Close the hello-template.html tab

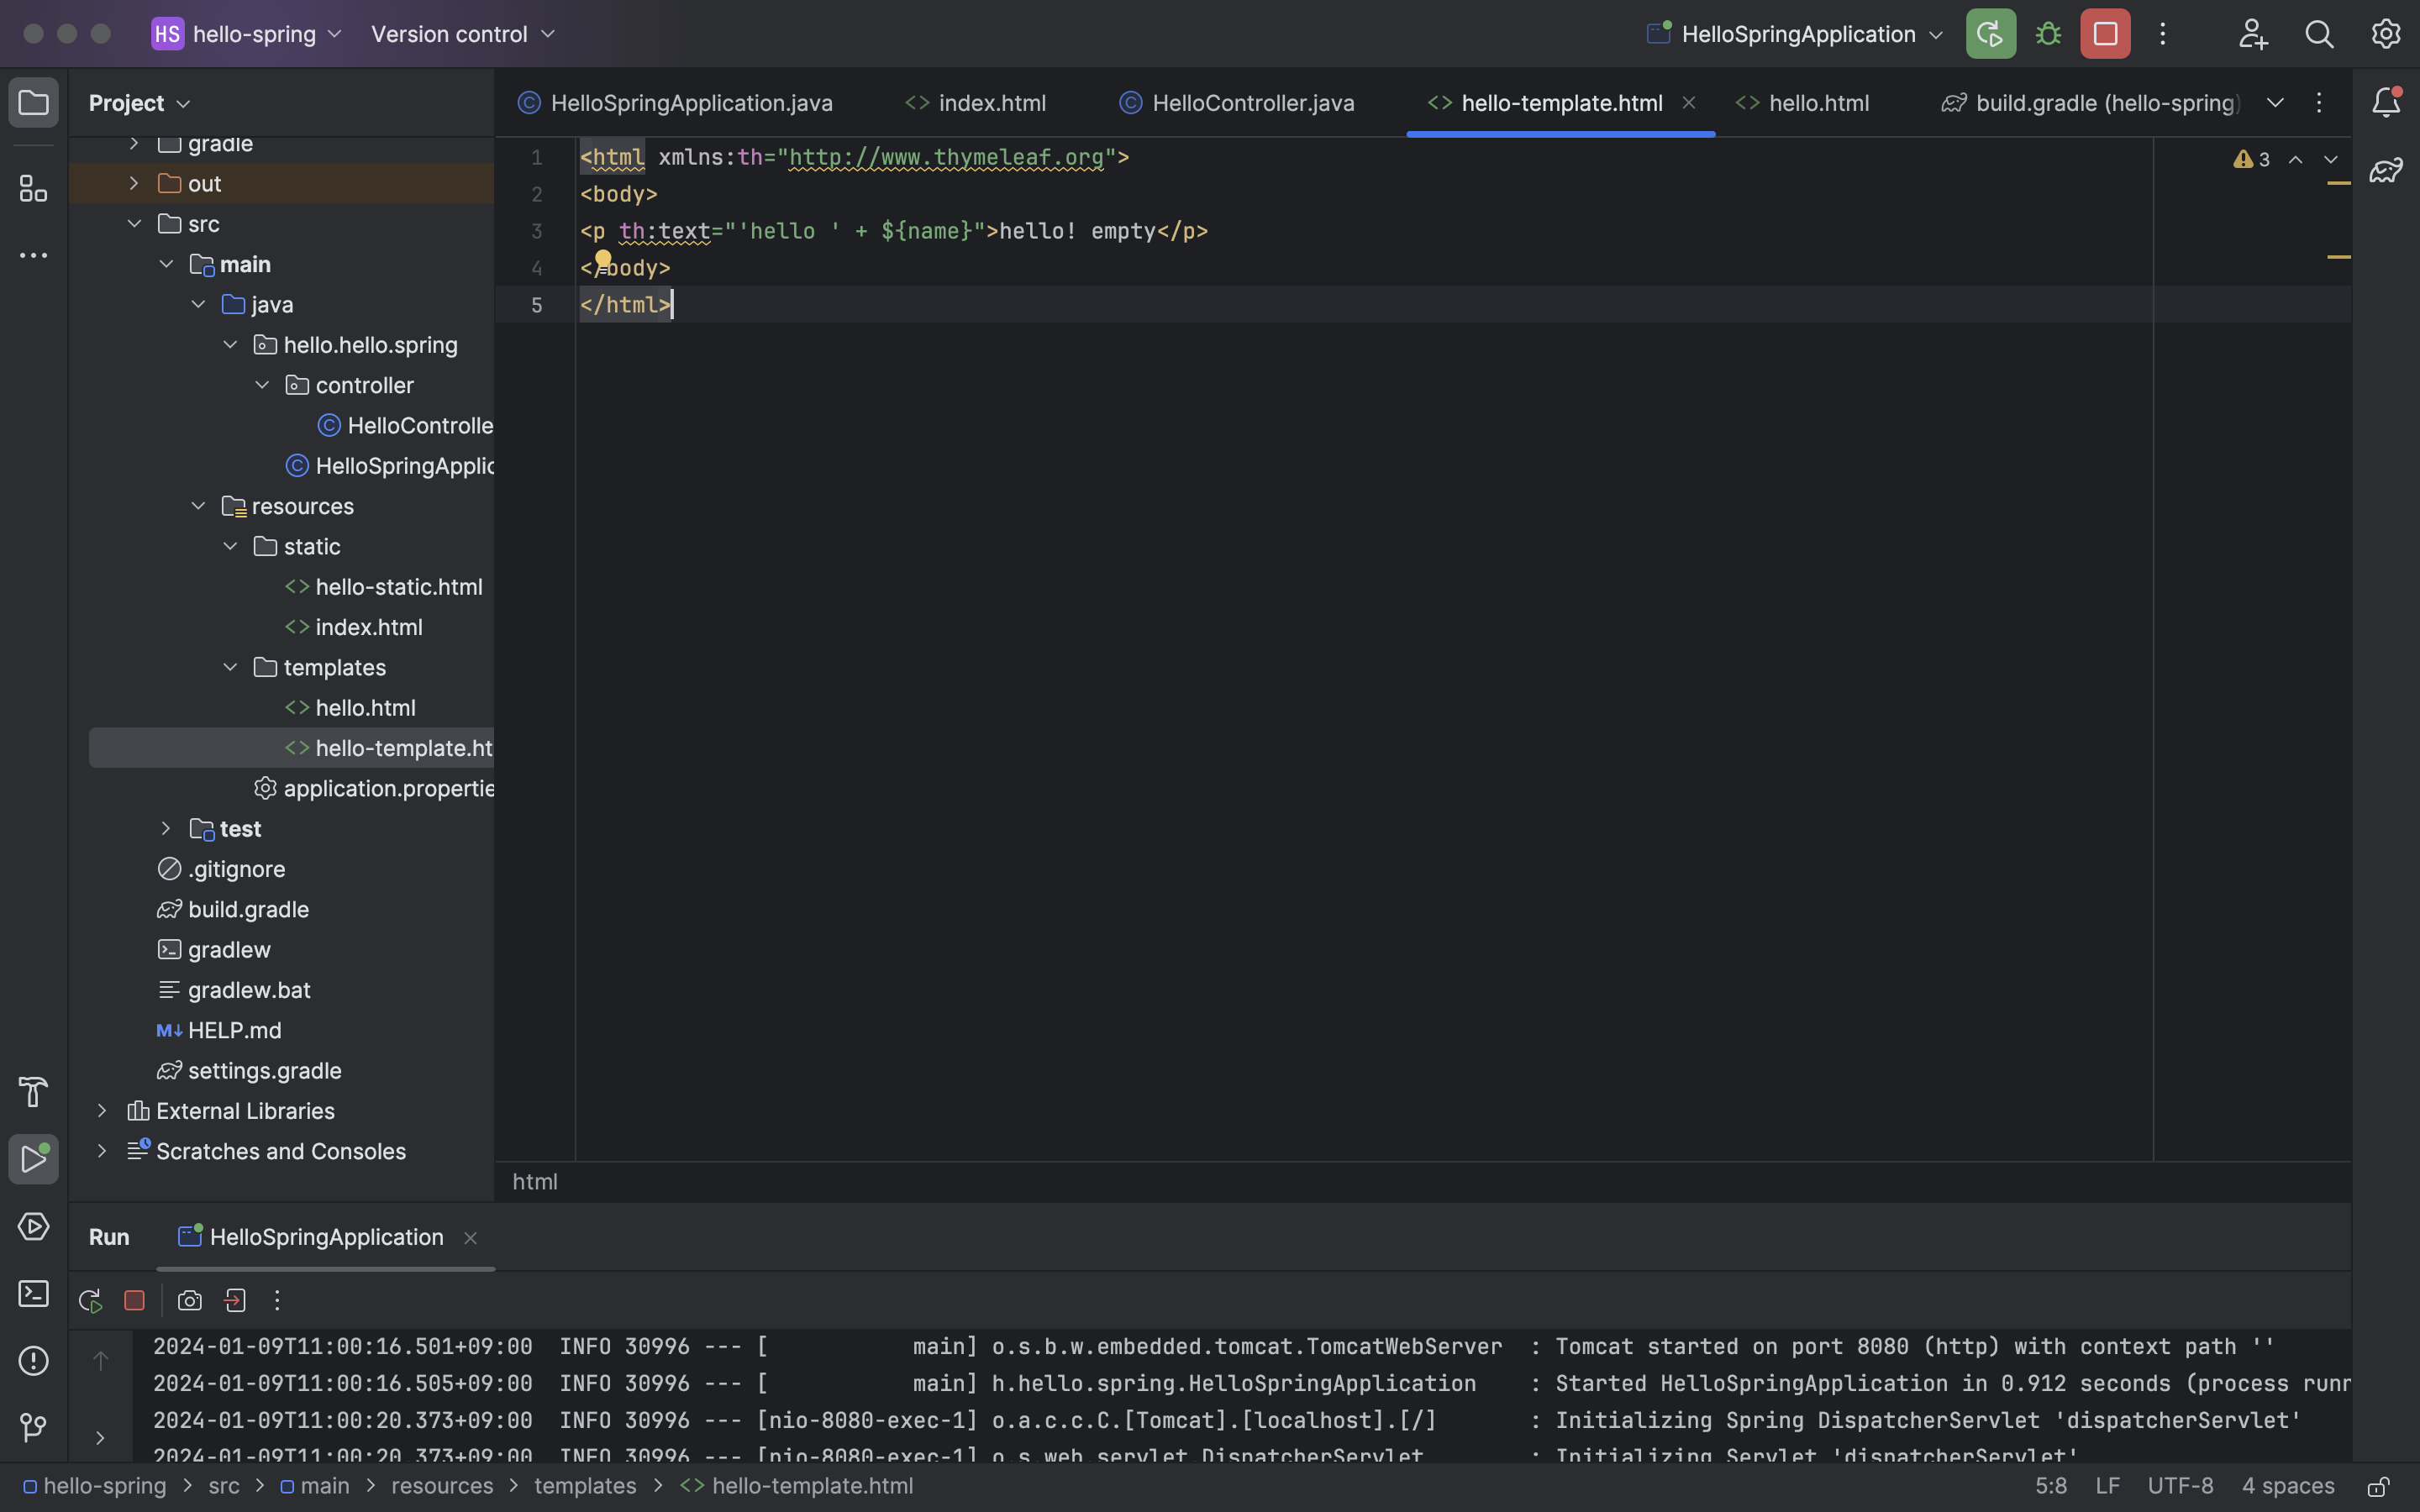coord(1689,102)
